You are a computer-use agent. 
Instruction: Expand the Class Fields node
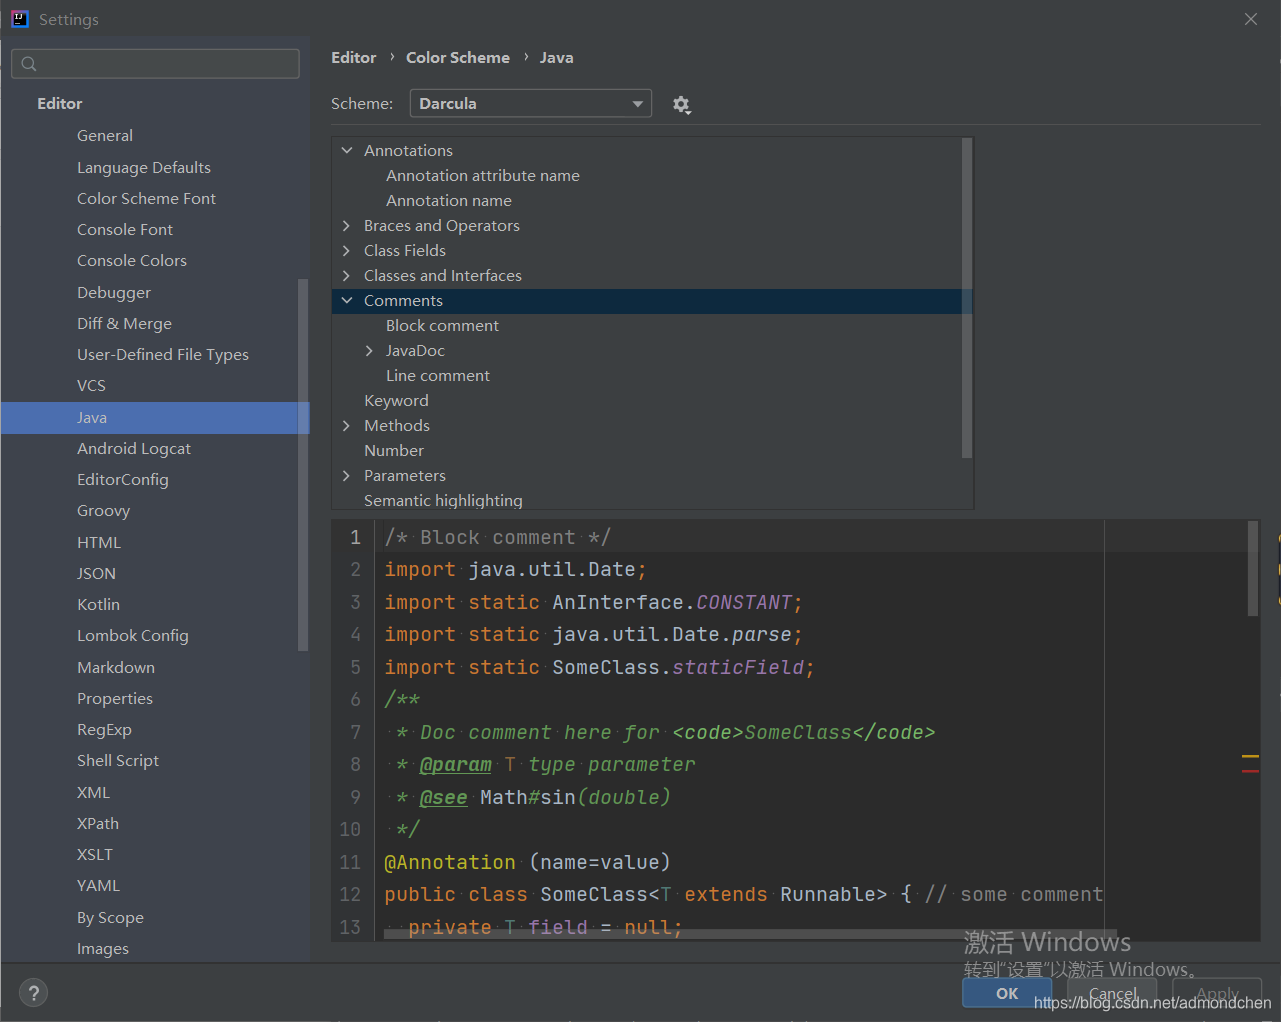click(x=347, y=250)
